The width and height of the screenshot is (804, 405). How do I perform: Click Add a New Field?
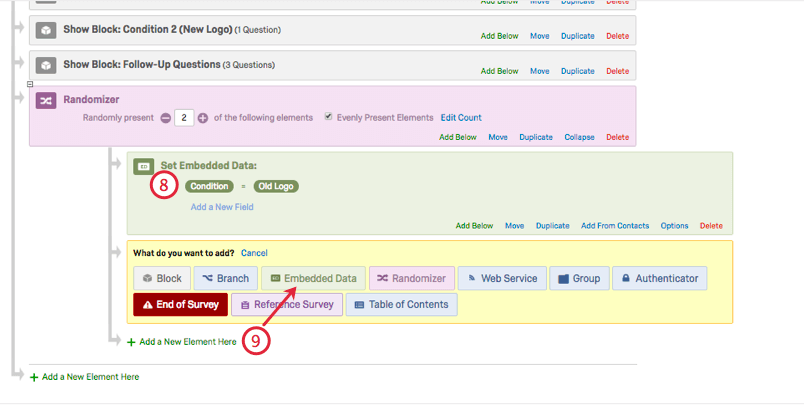tap(222, 207)
